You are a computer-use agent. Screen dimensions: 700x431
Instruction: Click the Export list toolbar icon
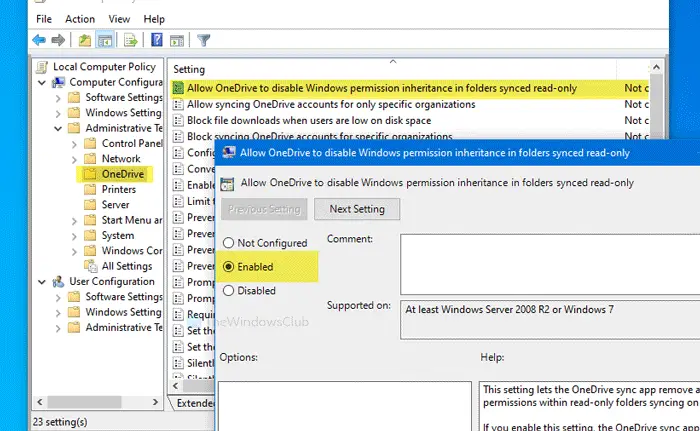coord(131,41)
